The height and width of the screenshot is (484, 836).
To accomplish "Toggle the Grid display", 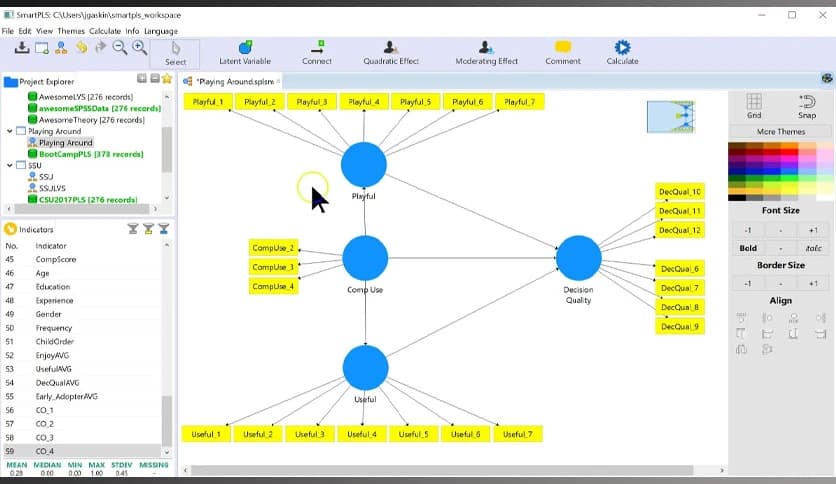I will pyautogui.click(x=754, y=105).
